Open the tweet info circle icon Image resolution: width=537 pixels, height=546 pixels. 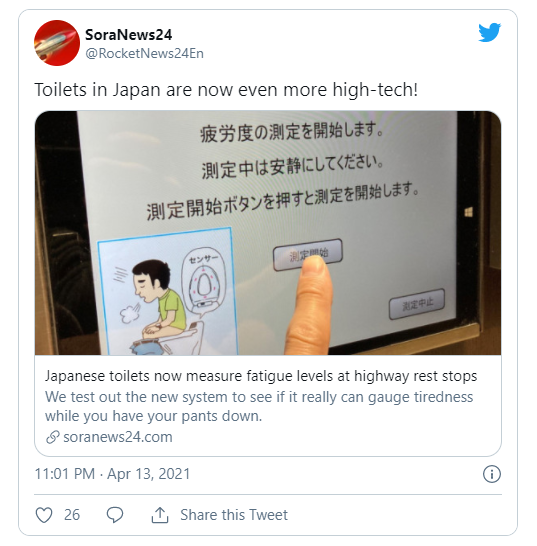pos(492,474)
